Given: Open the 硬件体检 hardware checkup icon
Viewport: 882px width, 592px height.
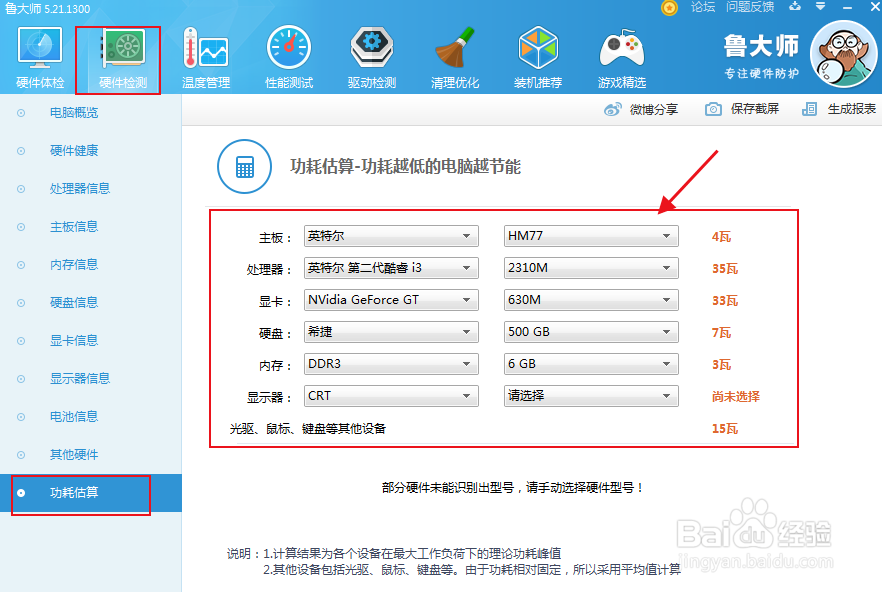Looking at the screenshot, I should click(40, 58).
